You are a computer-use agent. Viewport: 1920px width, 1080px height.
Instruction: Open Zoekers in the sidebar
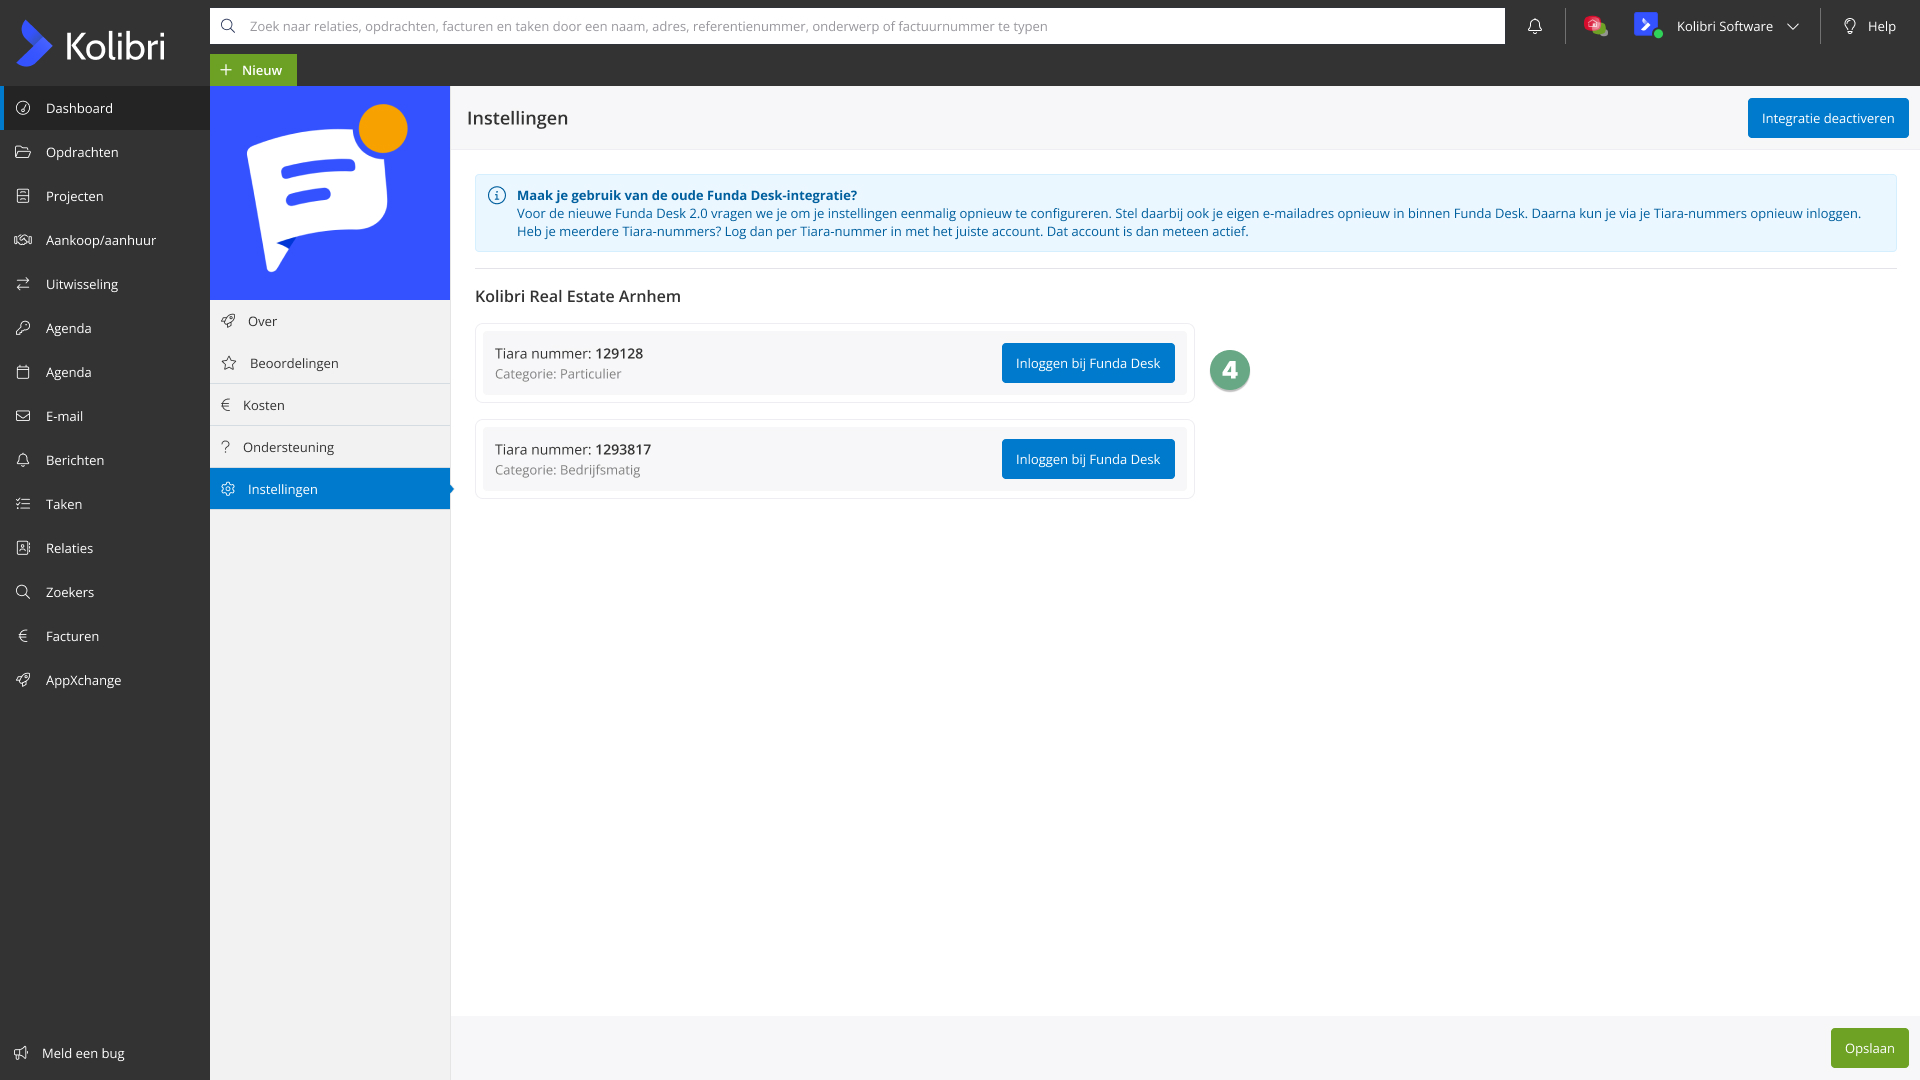(x=69, y=592)
